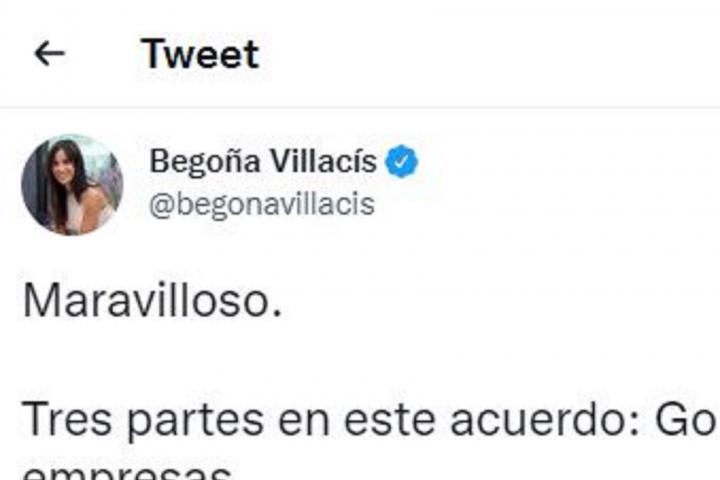Click the @begonavillacis handle
The image size is (720, 480).
point(262,204)
